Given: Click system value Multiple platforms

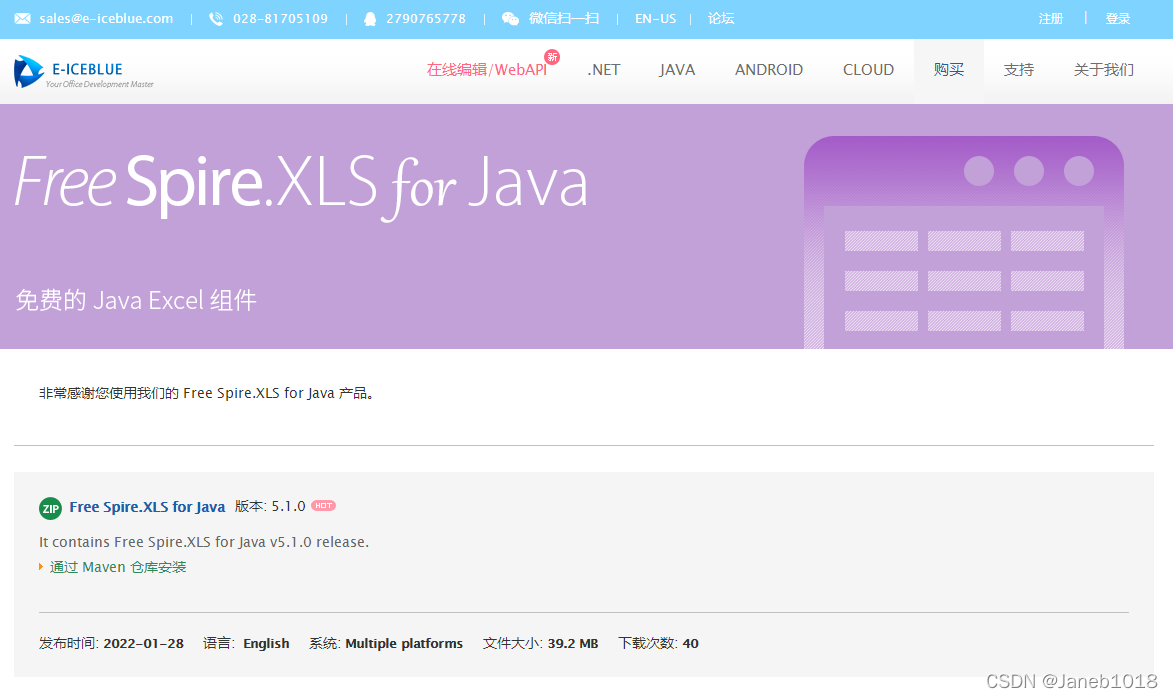Looking at the screenshot, I should [x=404, y=643].
